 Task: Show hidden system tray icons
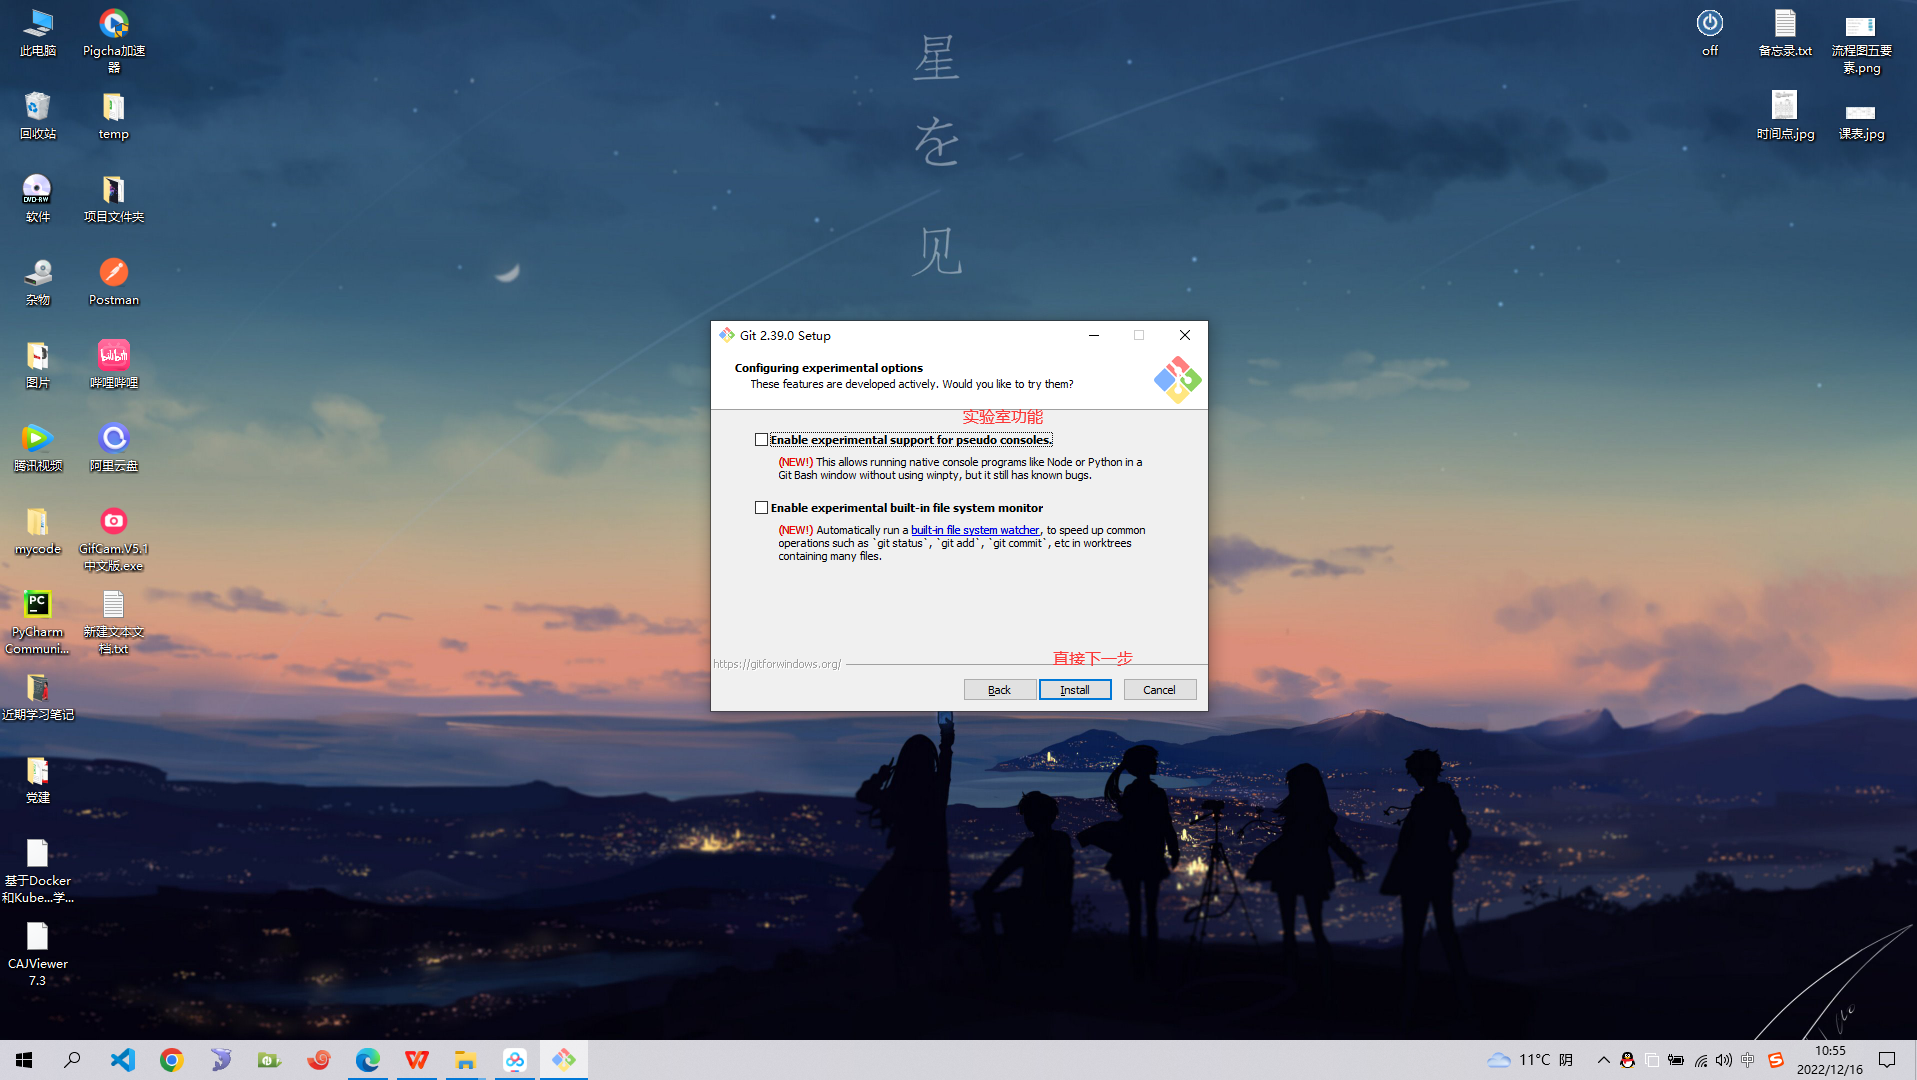click(1603, 1060)
